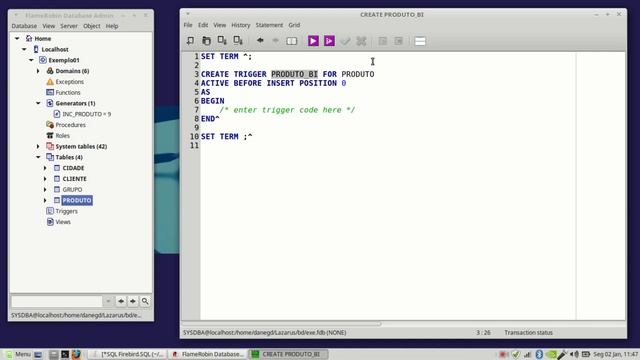Open the Help menu in FlameRobin
The image size is (640, 360).
(112, 26)
